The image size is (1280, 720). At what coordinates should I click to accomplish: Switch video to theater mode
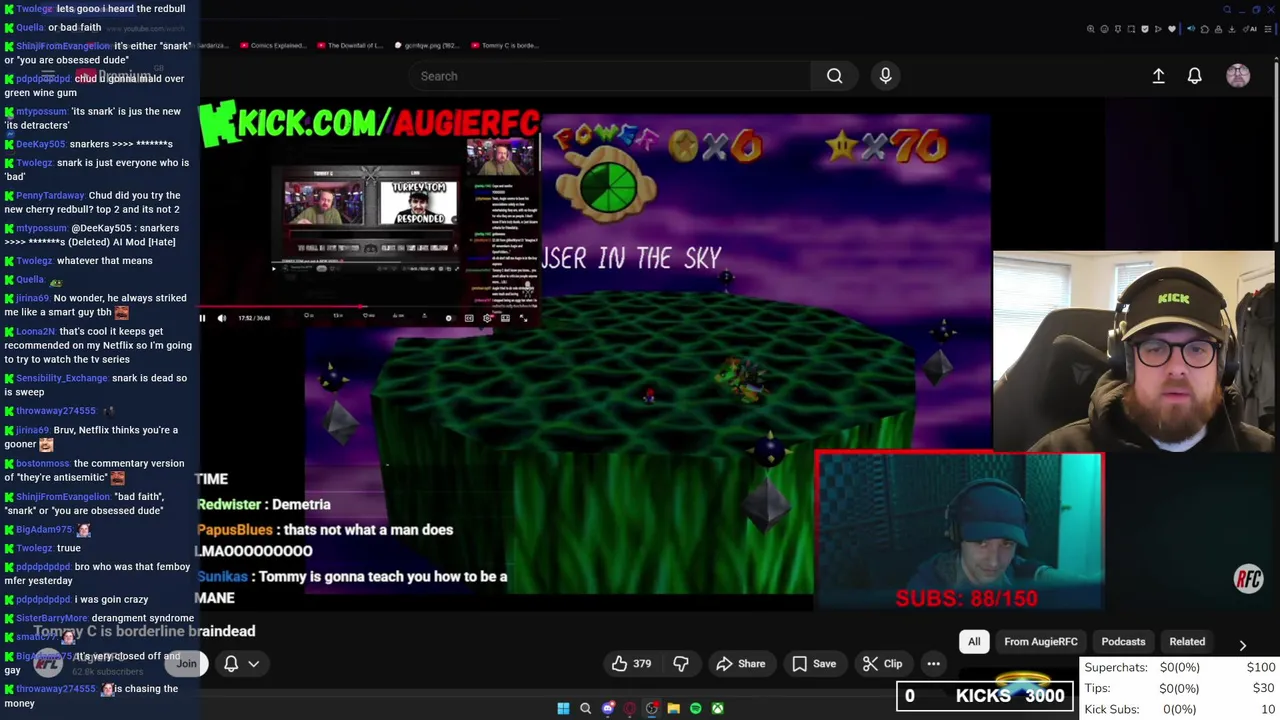505,318
